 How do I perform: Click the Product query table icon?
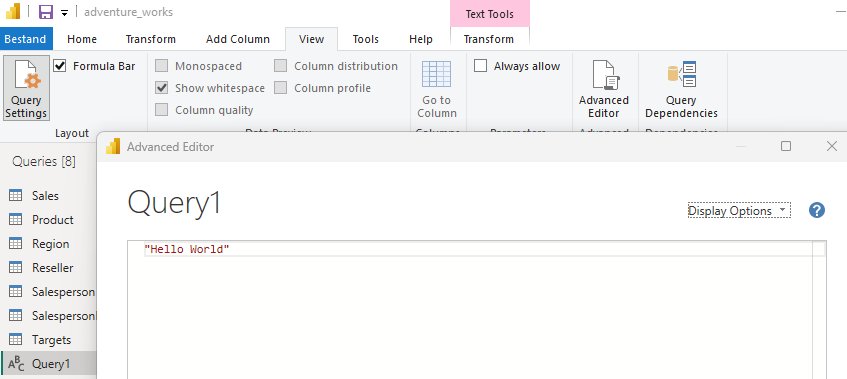click(x=16, y=219)
